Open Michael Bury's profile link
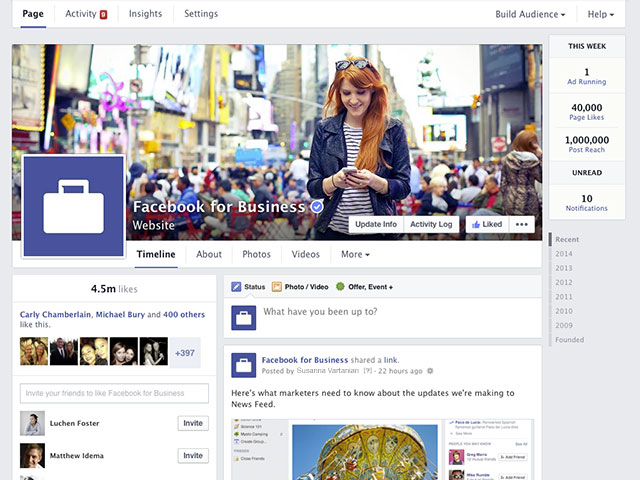640x480 pixels. tap(120, 315)
